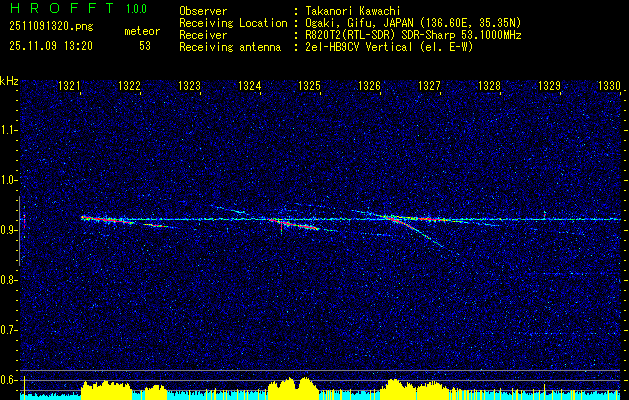Screen dimensions: 629x400
Task: Click the meteor label
Action: [x=142, y=31]
